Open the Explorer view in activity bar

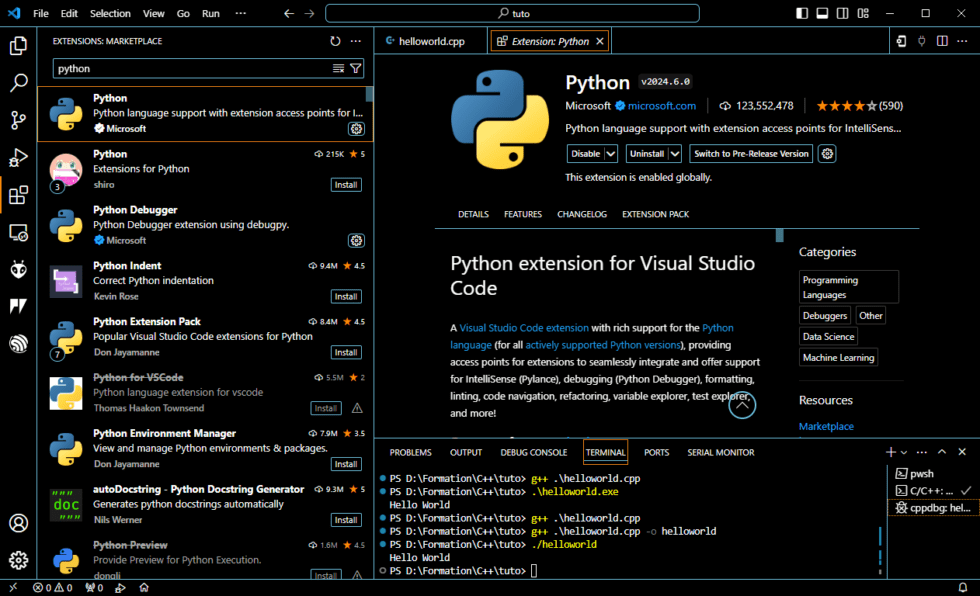tap(18, 45)
